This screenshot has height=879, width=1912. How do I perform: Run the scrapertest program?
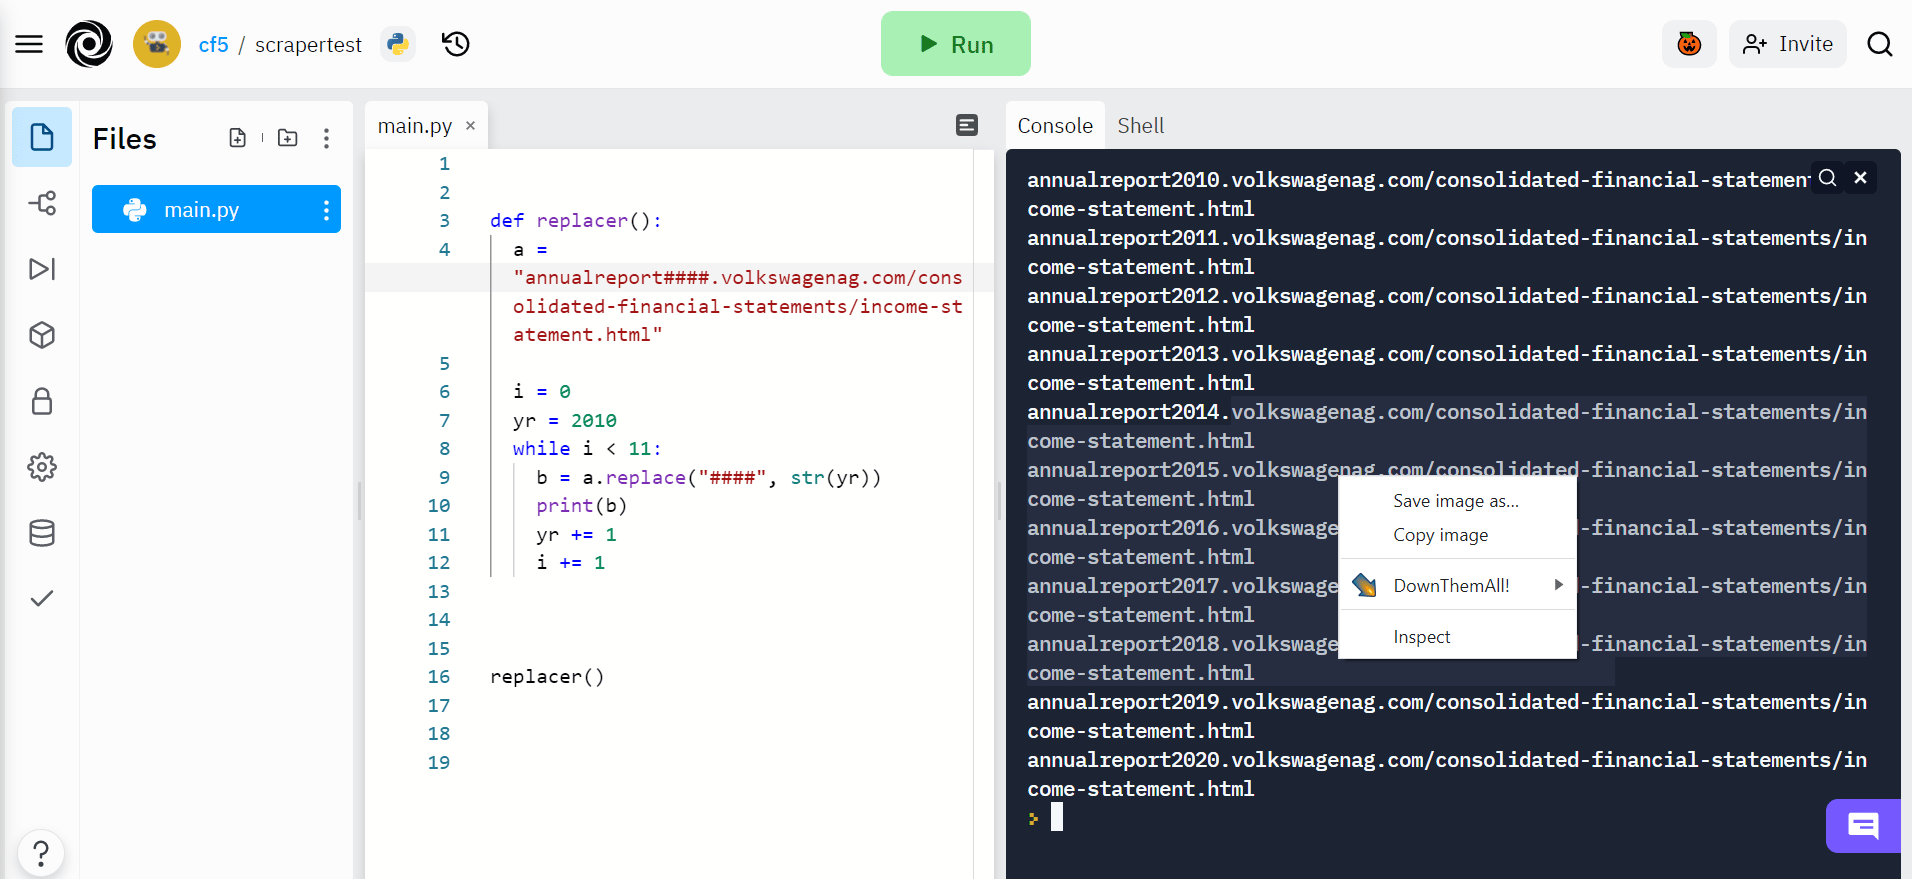(x=956, y=44)
